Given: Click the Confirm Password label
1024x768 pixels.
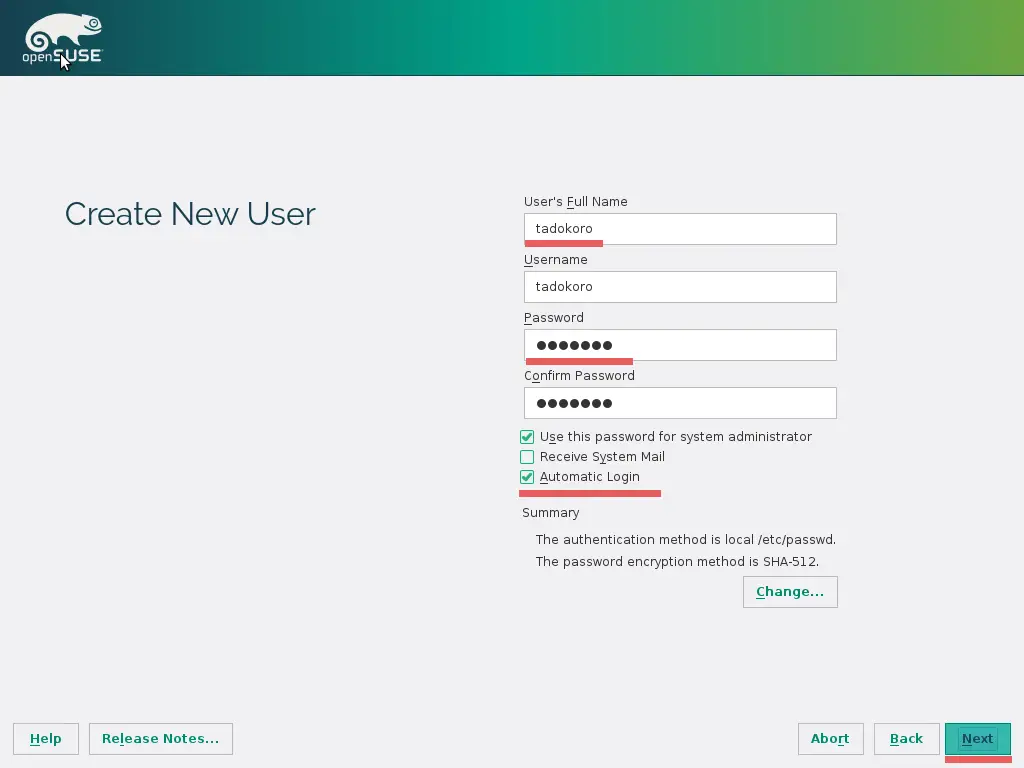Looking at the screenshot, I should (x=579, y=376).
